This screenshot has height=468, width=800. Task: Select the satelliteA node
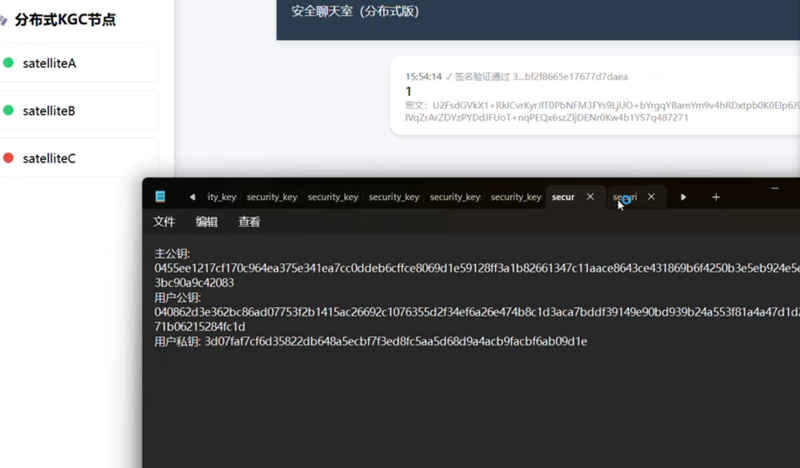[x=79, y=63]
